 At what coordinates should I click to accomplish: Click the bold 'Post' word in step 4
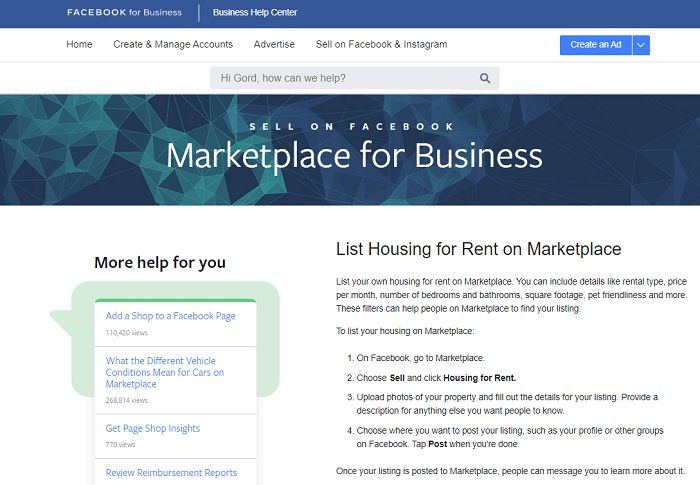[x=438, y=444]
